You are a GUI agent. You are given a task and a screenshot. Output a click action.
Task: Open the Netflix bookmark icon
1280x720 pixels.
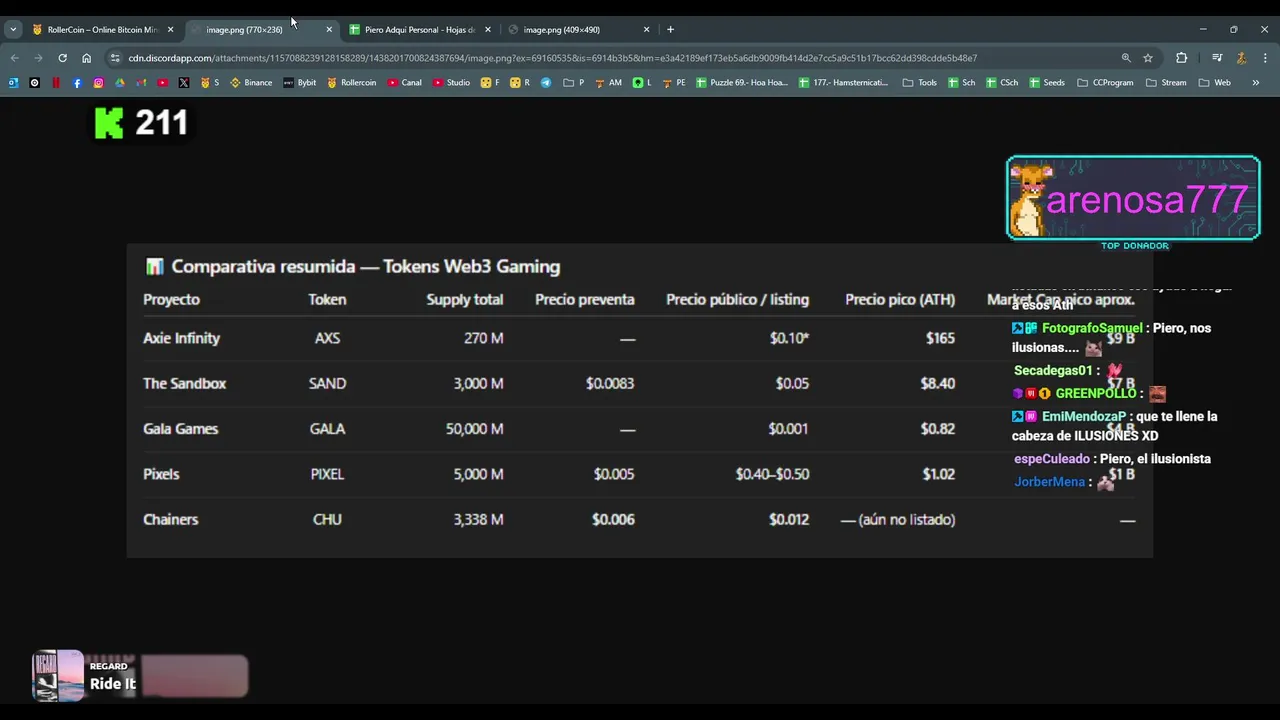pos(56,83)
